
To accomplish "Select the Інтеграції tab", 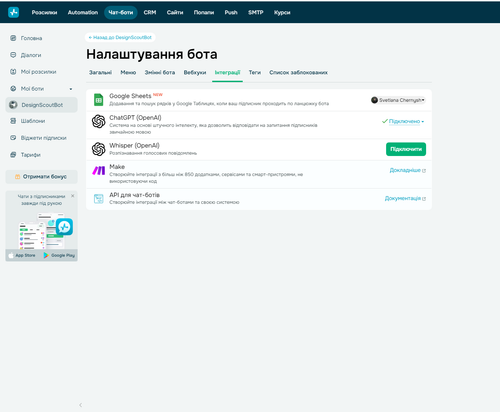I will click(227, 72).
